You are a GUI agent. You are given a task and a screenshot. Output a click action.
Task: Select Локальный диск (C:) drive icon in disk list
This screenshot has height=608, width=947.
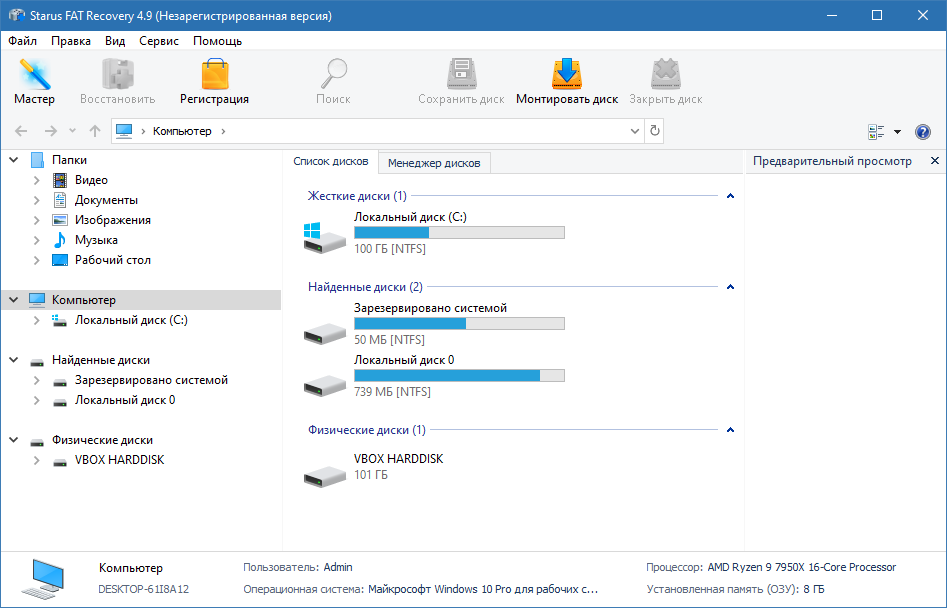coord(324,238)
